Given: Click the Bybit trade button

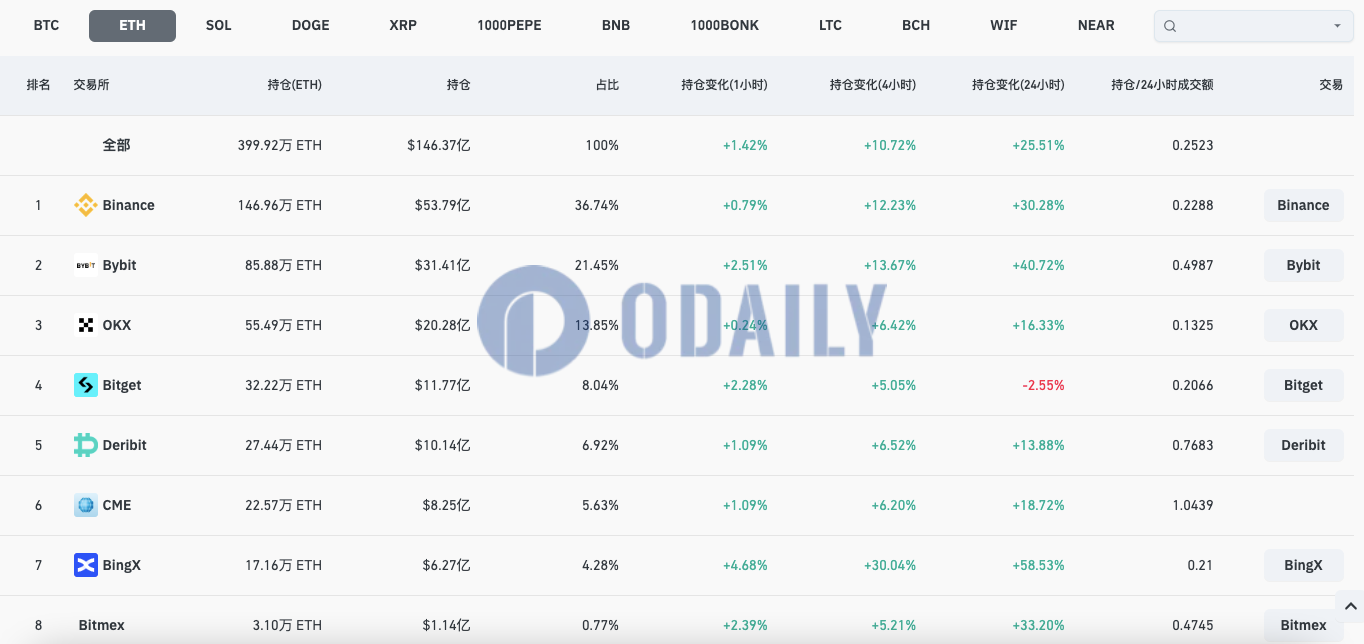Looking at the screenshot, I should click(x=1303, y=265).
